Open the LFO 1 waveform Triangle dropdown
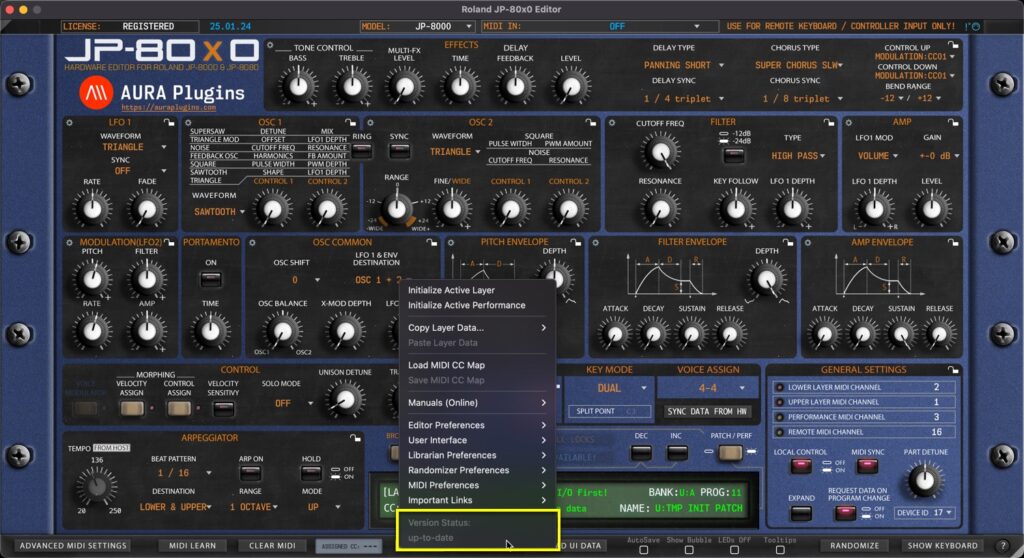 coord(134,147)
